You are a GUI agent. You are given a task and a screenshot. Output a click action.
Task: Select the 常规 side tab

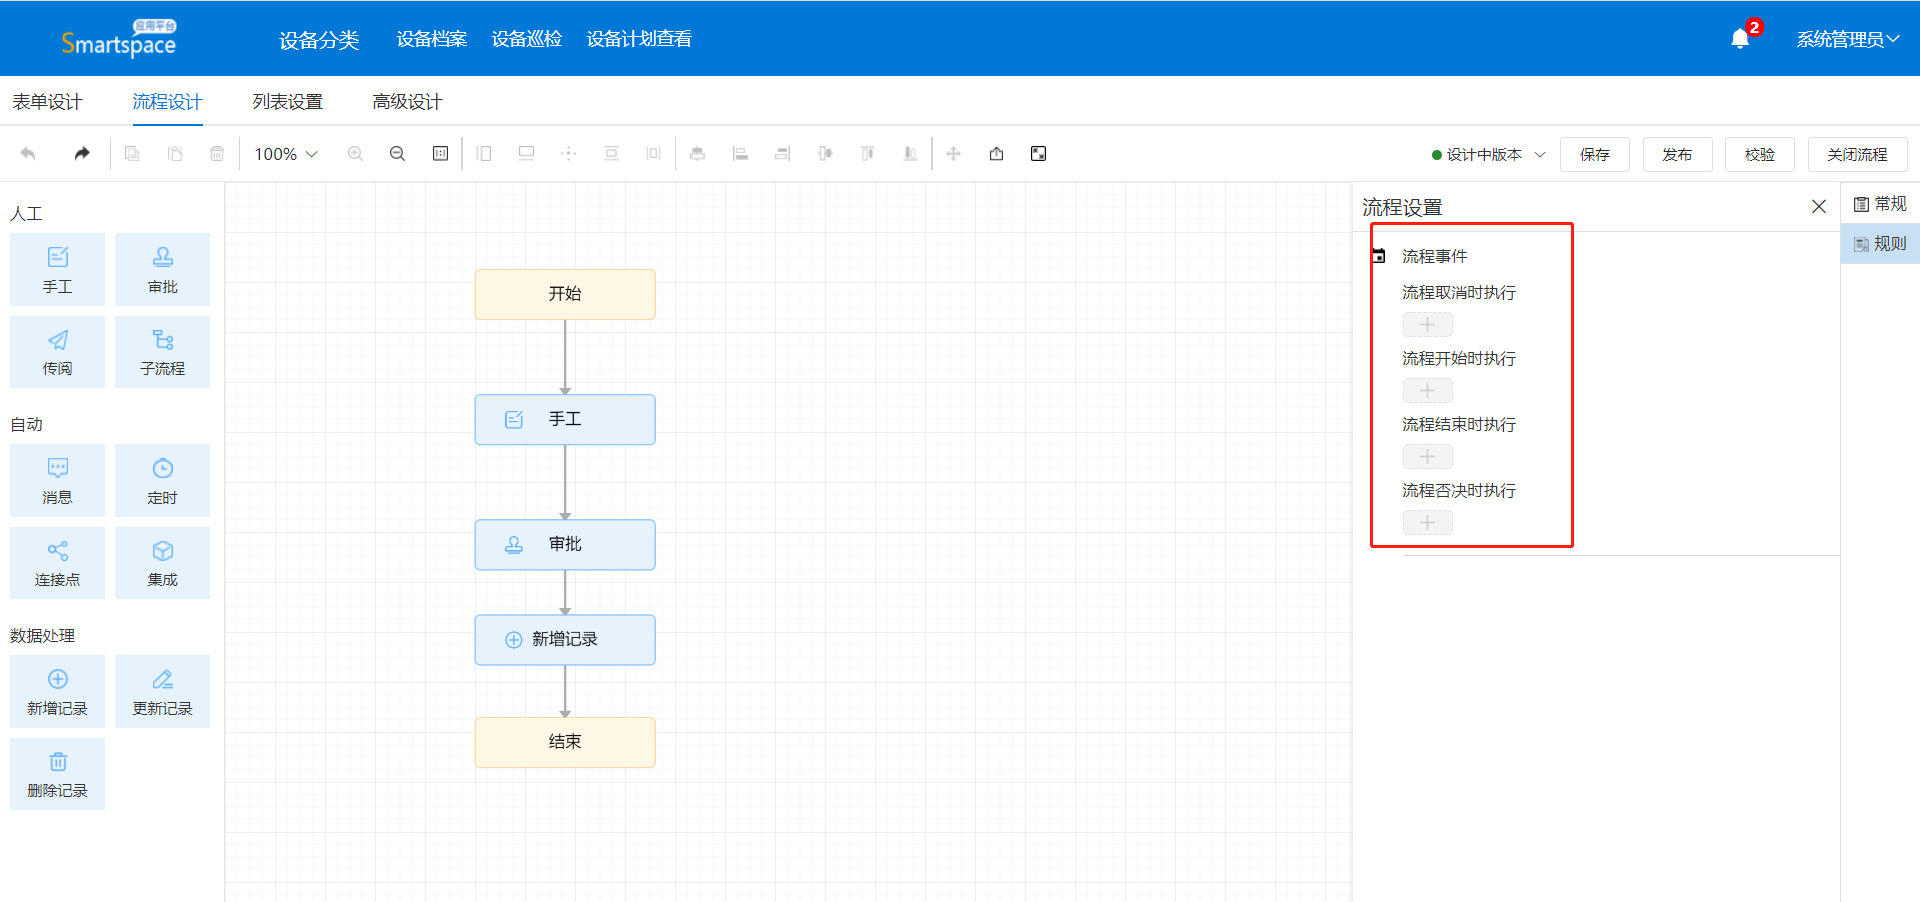(1880, 204)
